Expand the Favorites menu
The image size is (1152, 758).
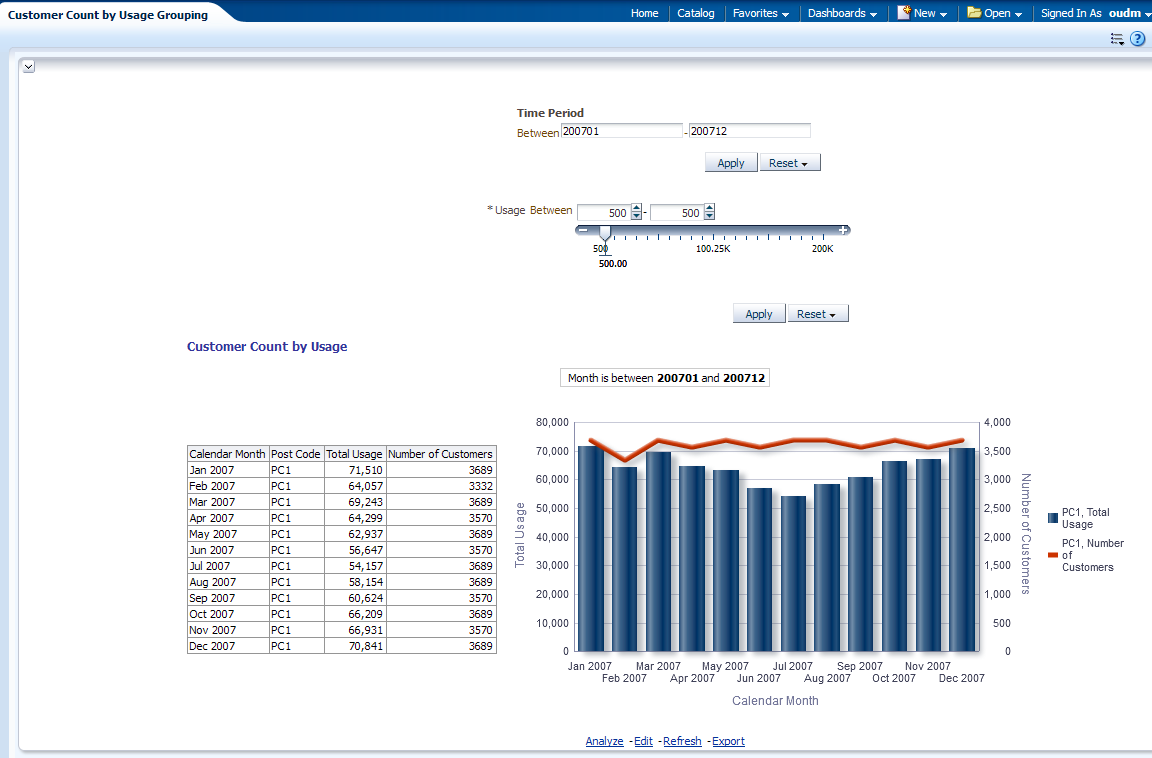coord(760,13)
